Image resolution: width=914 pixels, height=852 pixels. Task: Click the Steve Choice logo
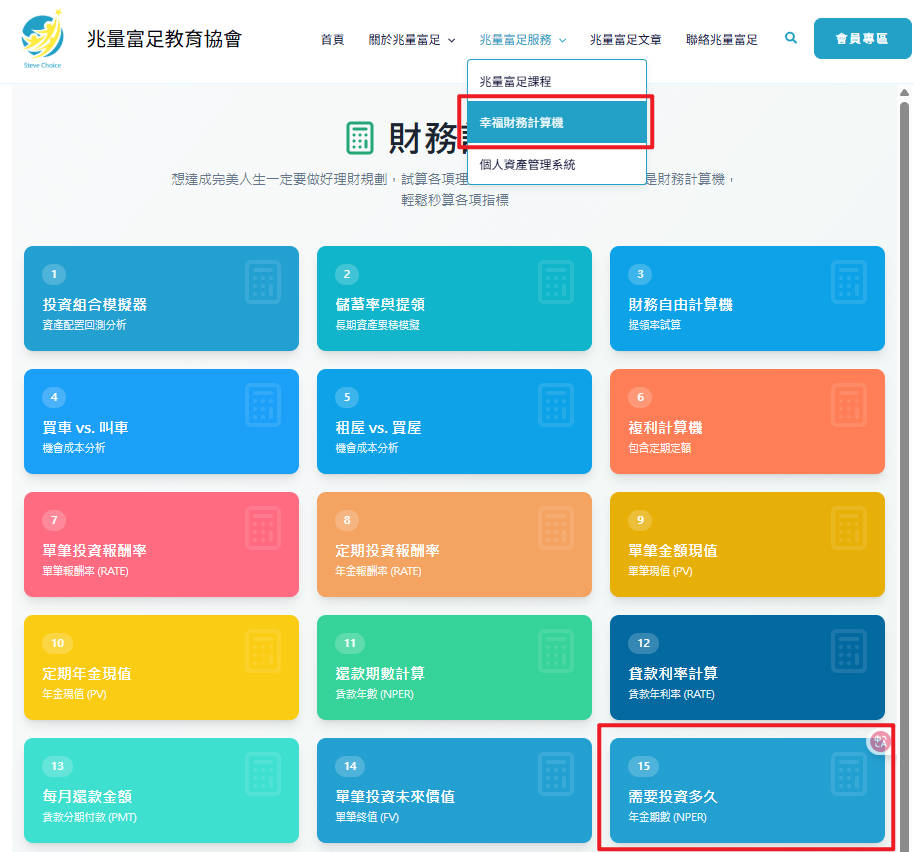pos(42,38)
